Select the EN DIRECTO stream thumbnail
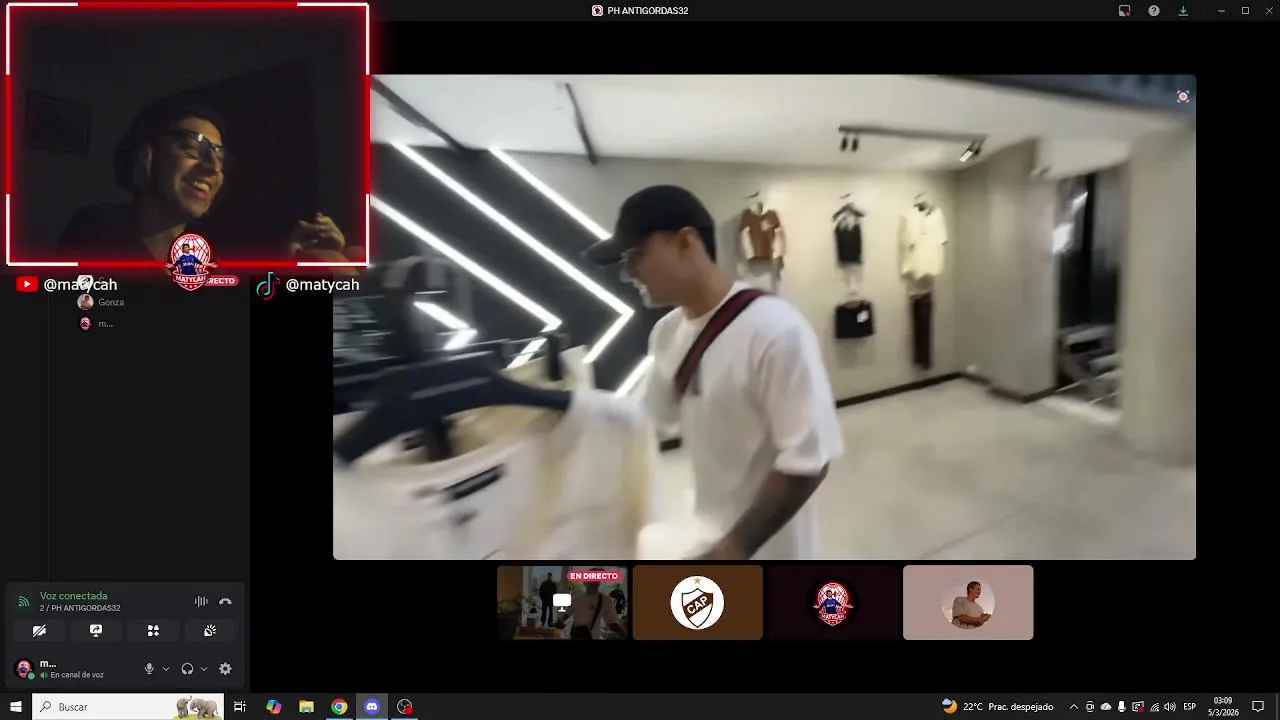 [563, 602]
